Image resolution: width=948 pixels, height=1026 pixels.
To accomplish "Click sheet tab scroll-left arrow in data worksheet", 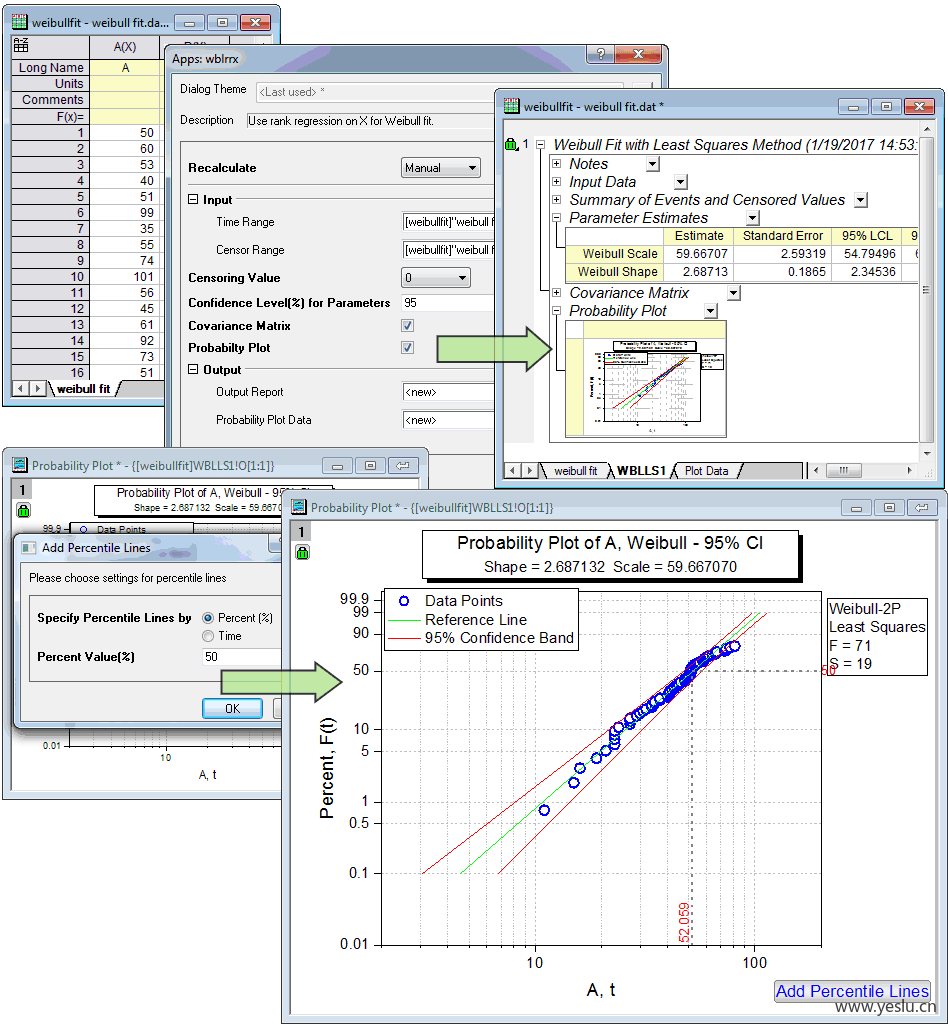I will [x=20, y=389].
